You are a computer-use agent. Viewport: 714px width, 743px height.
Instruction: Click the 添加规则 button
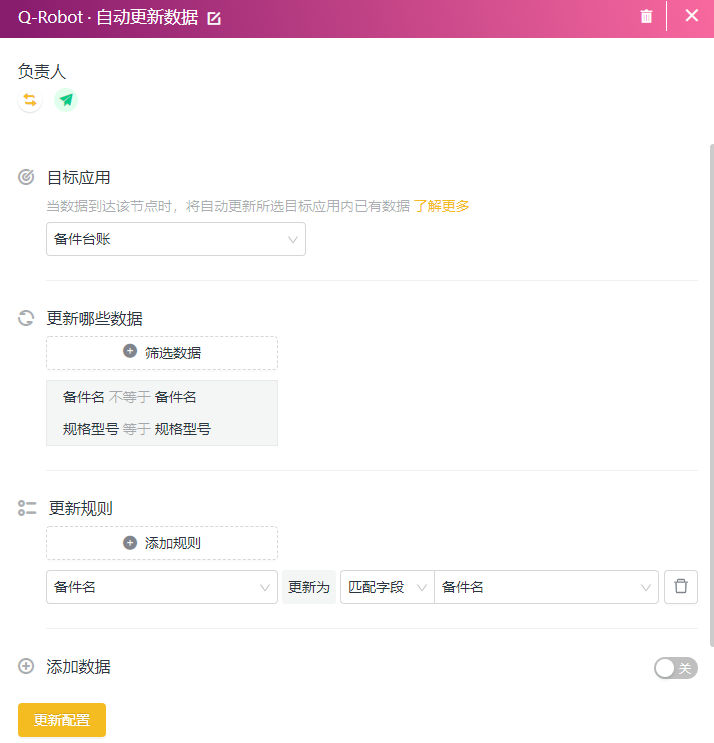(x=162, y=543)
